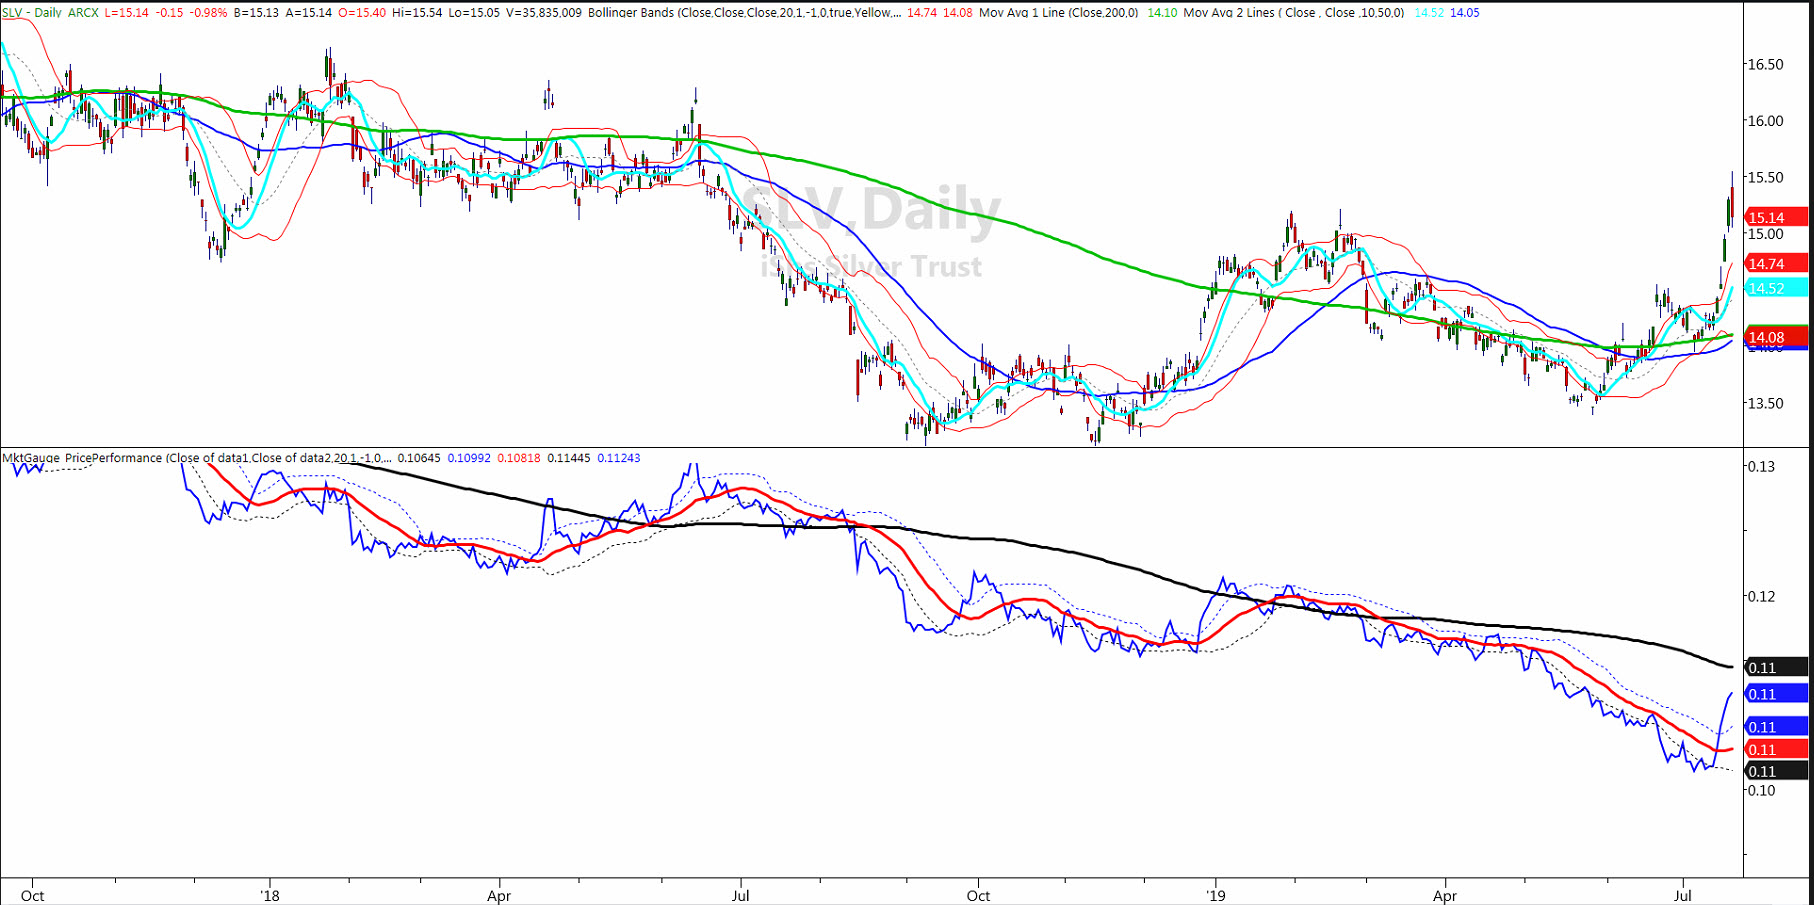The image size is (1814, 905).
Task: Click the 13.50 price axis label
Action: coord(1765,404)
